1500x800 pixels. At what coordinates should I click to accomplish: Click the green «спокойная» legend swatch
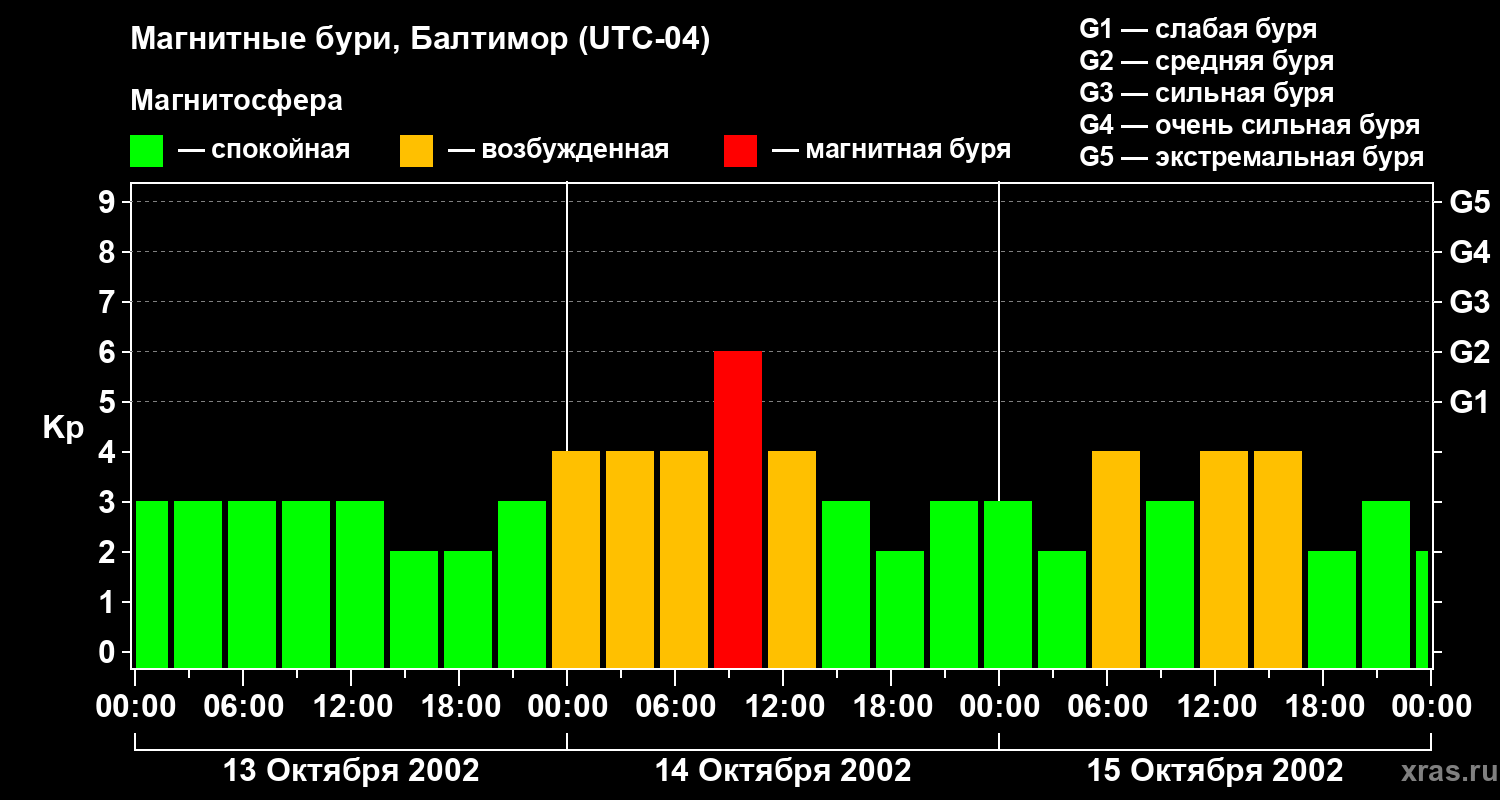(x=146, y=151)
